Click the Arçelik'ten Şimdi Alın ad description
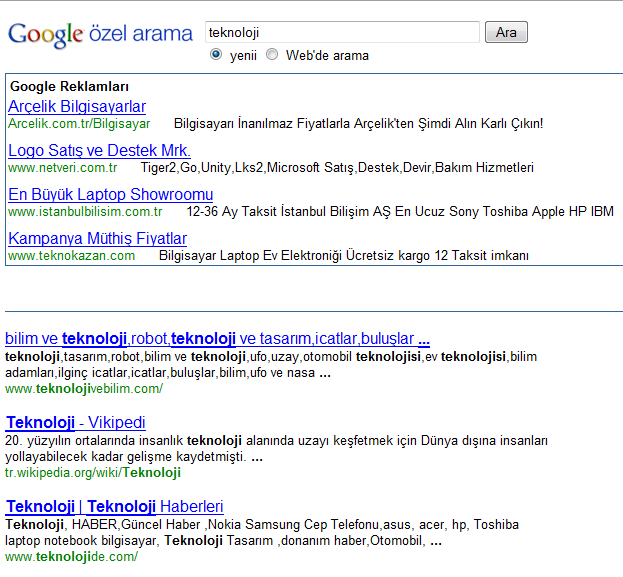Viewport: 623px width, 577px height. [358, 124]
